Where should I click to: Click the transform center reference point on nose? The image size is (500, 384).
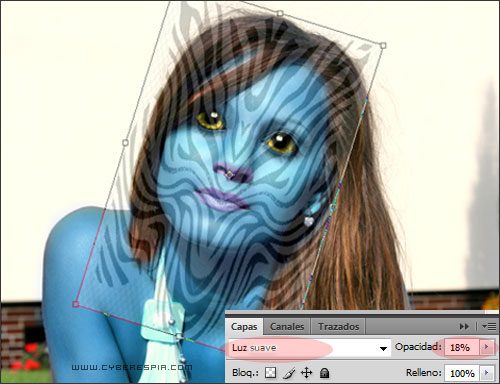point(229,174)
